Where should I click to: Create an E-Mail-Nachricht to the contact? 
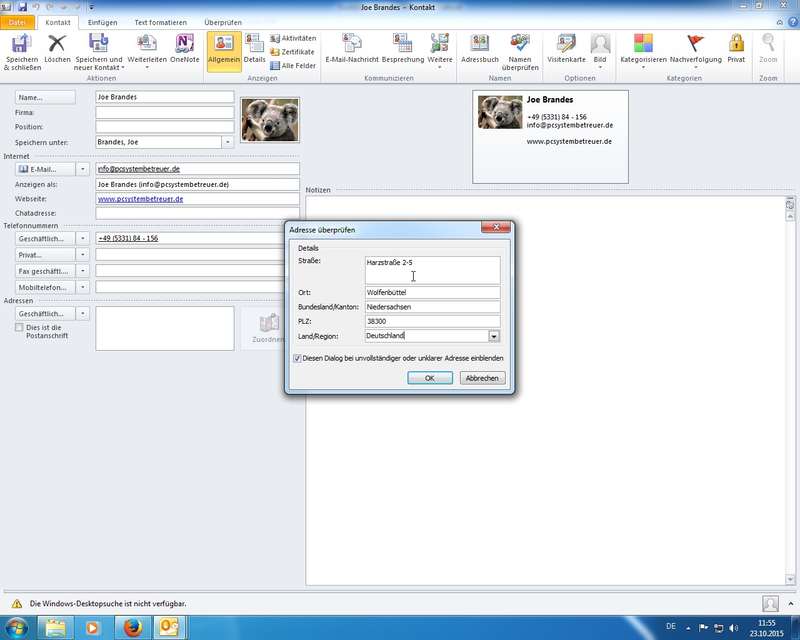tap(352, 44)
